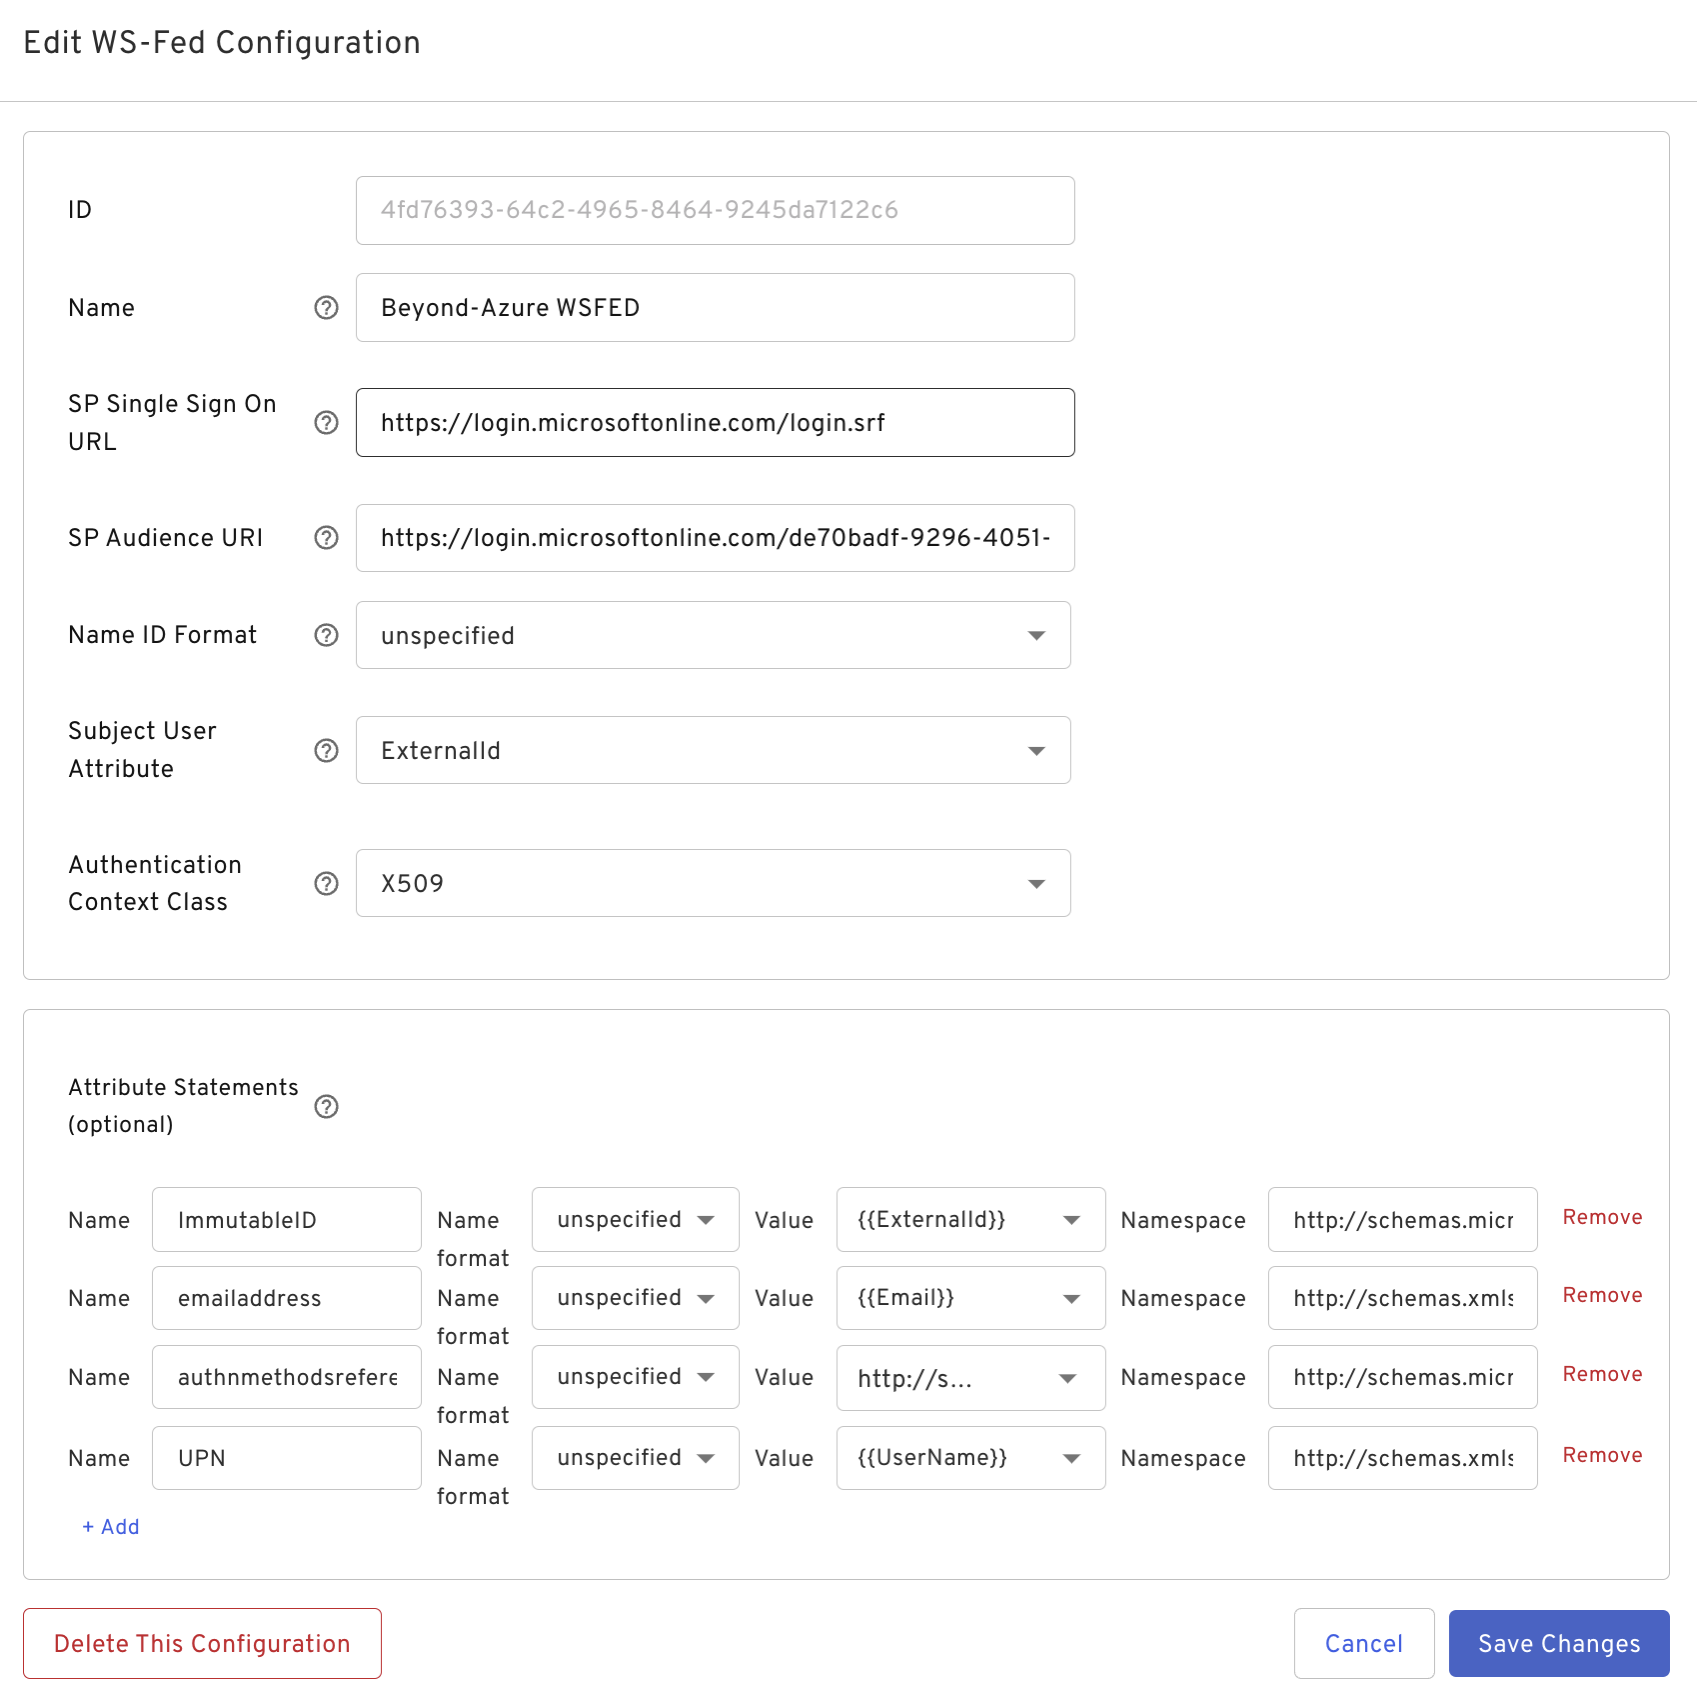The height and width of the screenshot is (1700, 1697).
Task: Cancel editing the configuration
Action: 1363,1643
